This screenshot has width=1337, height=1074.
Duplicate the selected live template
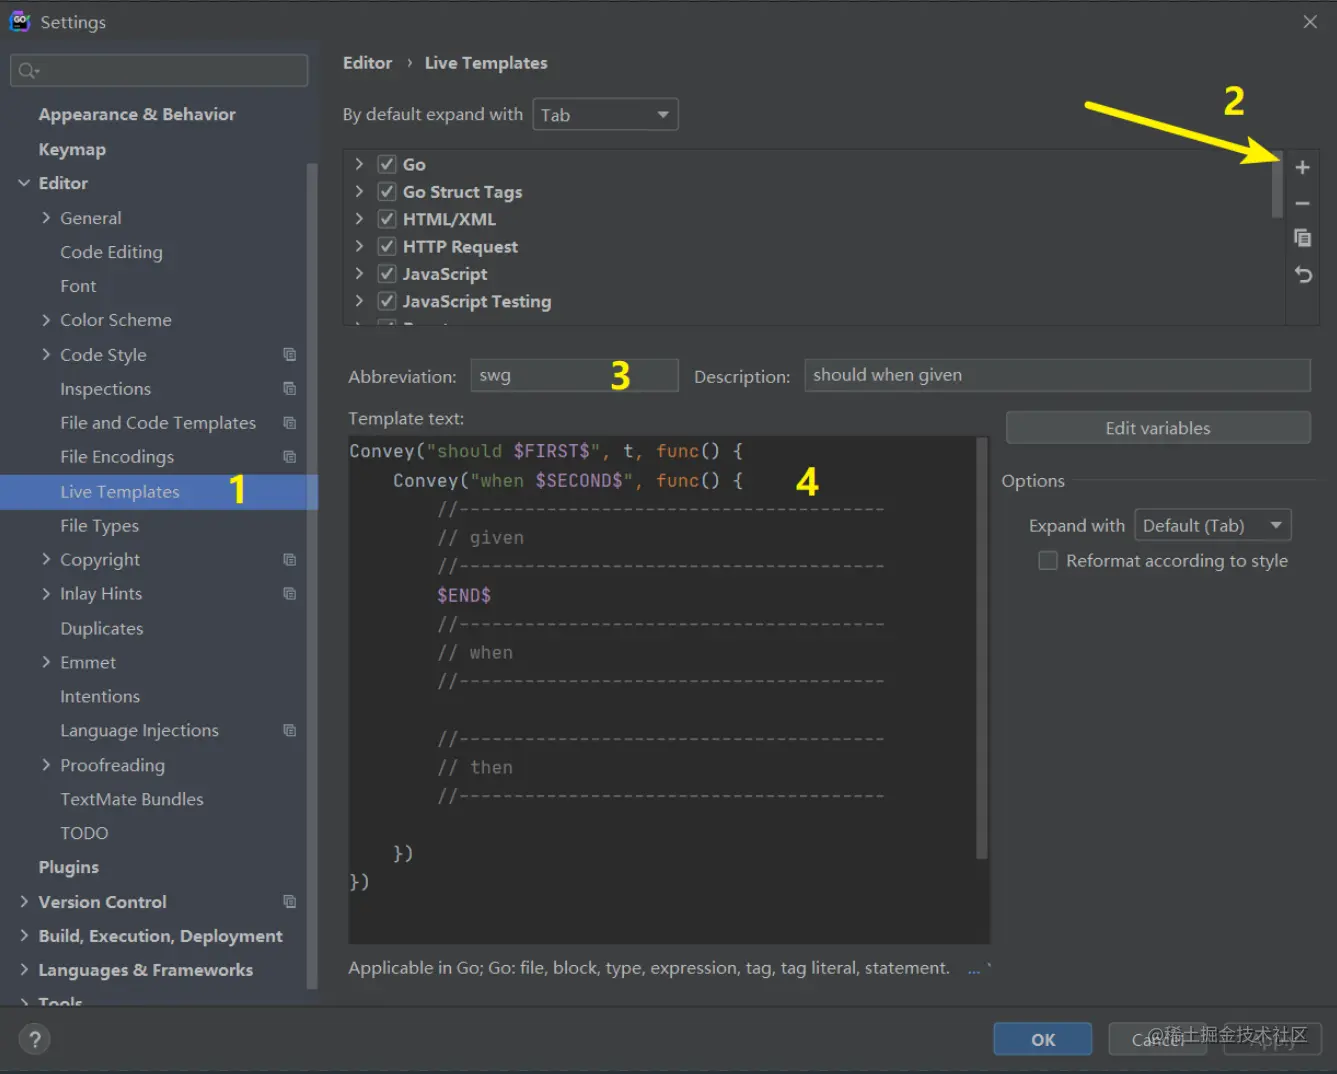1302,238
